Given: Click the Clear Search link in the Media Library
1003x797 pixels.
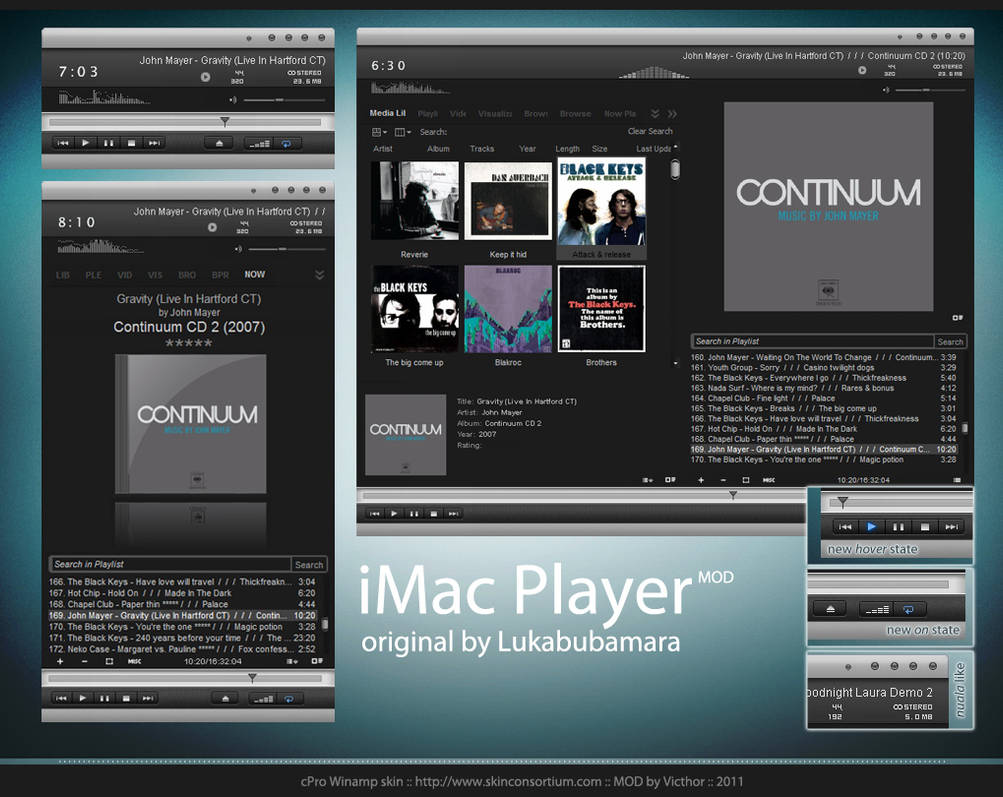Looking at the screenshot, I should 649,131.
